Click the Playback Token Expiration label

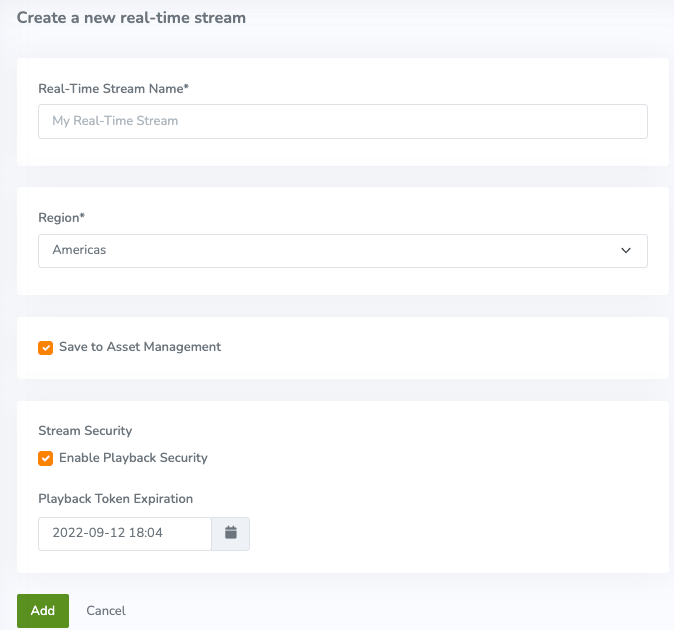point(115,498)
